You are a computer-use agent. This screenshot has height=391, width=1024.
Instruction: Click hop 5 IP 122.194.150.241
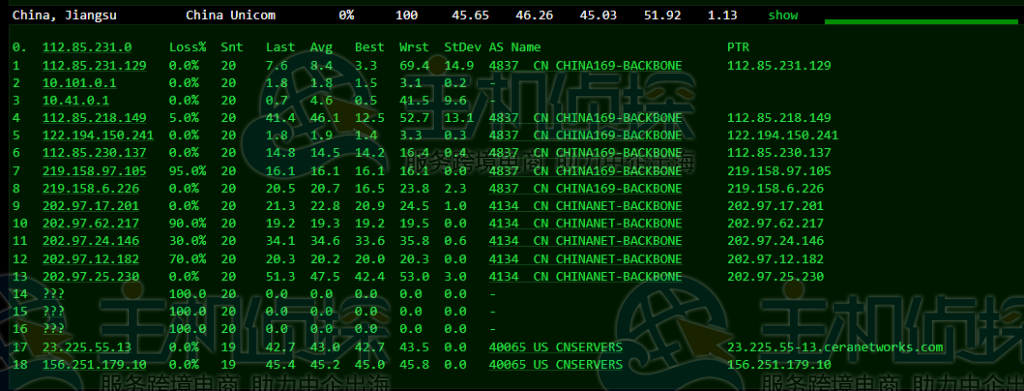pyautogui.click(x=98, y=136)
